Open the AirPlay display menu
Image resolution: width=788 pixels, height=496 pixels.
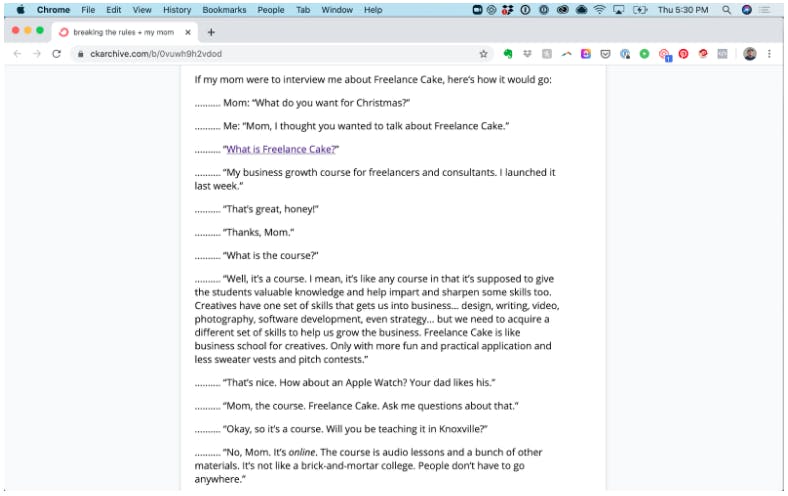(619, 10)
